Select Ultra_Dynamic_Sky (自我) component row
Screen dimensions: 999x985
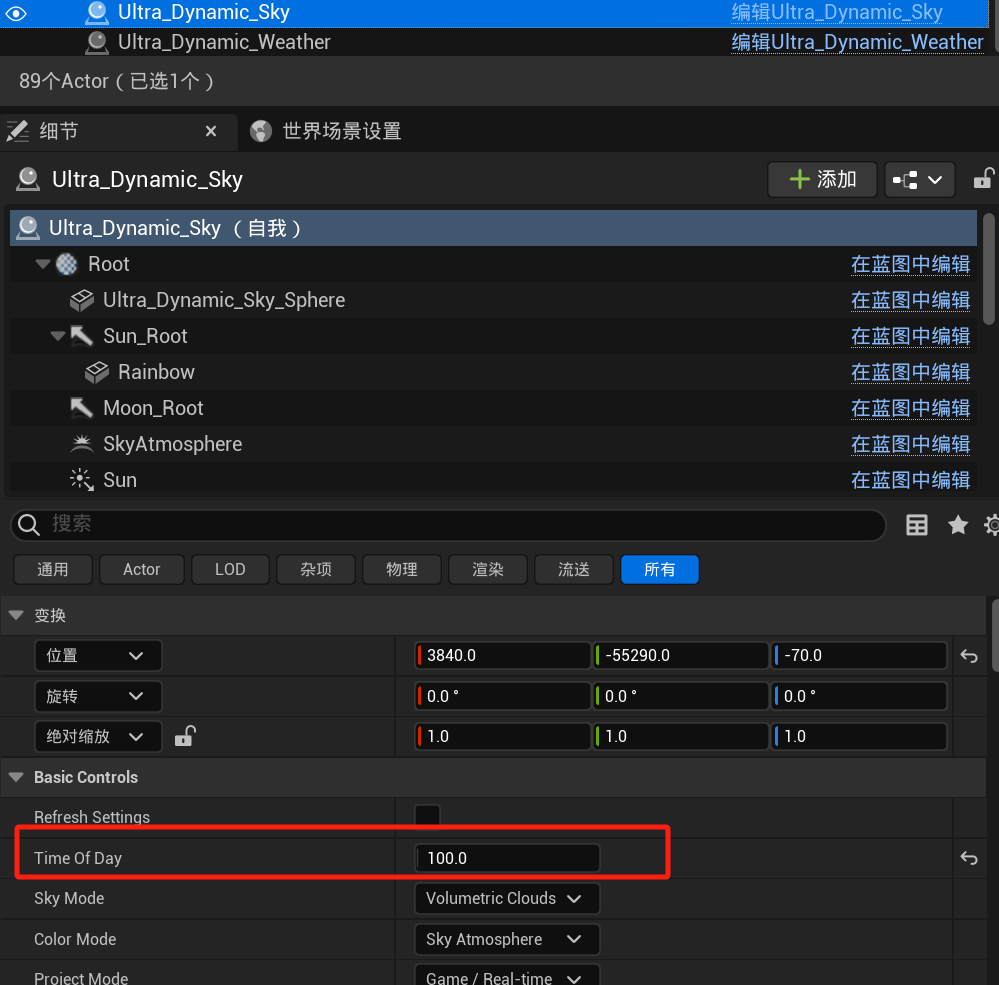[493, 228]
